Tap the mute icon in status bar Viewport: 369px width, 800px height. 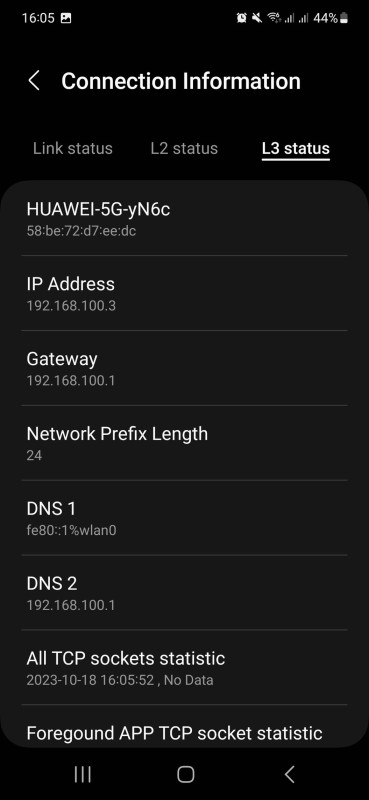point(257,18)
